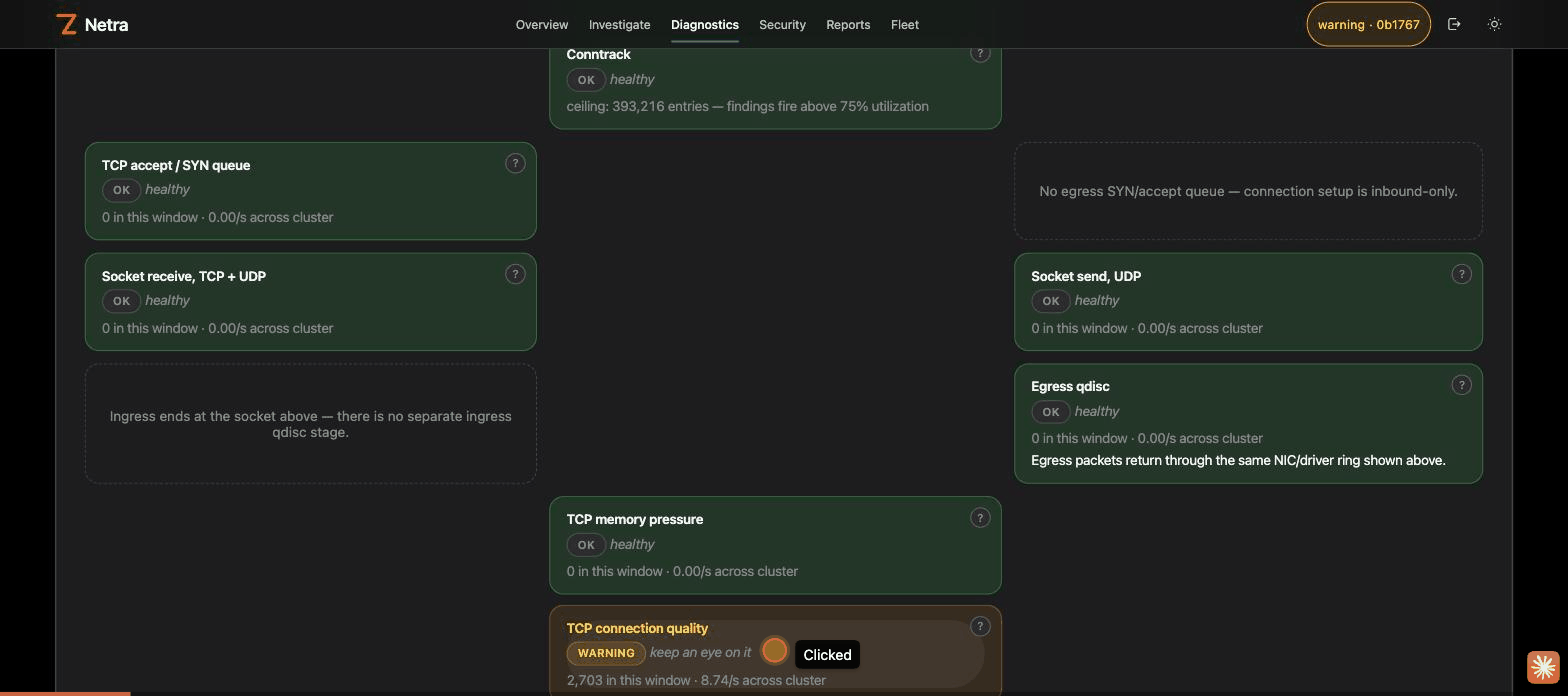Open help for Egress qdisc card
The height and width of the screenshot is (696, 1568).
pos(1461,385)
